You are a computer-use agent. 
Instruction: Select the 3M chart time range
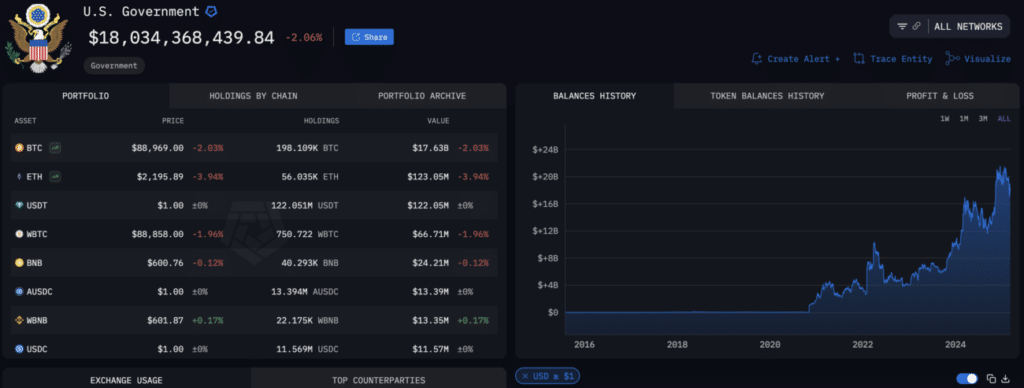coord(983,119)
